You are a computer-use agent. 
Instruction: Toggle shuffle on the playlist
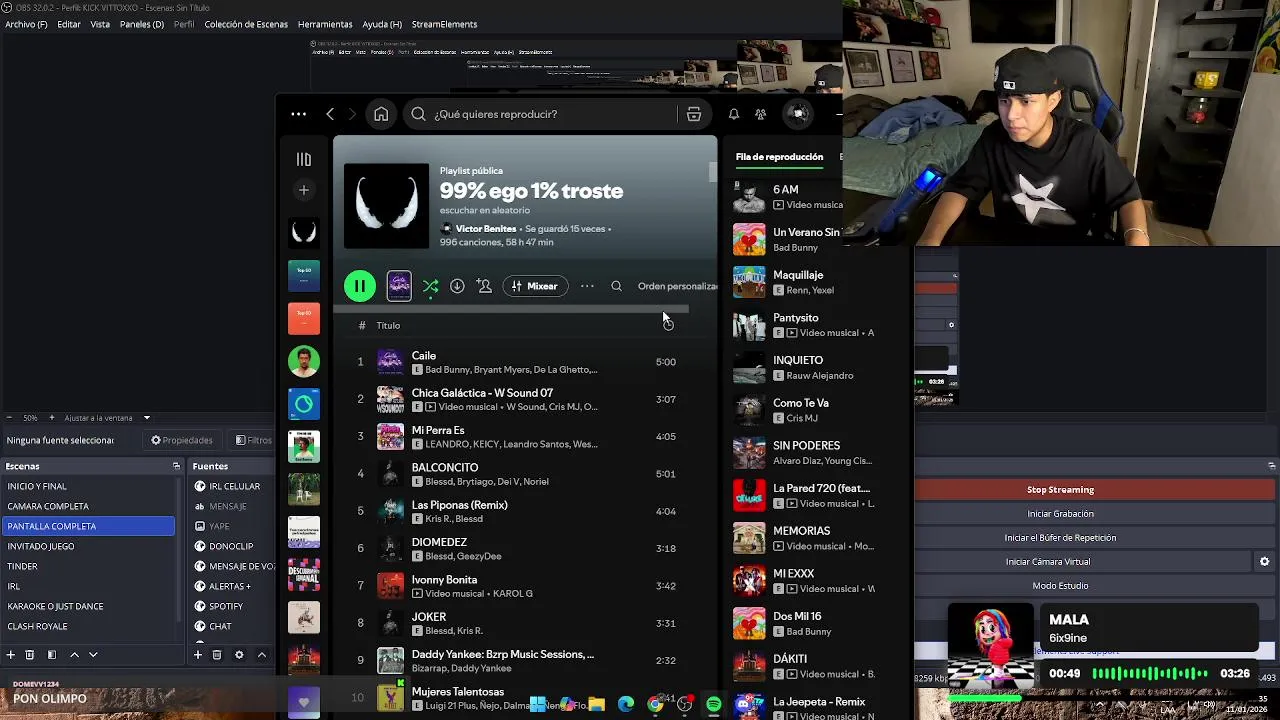[430, 286]
